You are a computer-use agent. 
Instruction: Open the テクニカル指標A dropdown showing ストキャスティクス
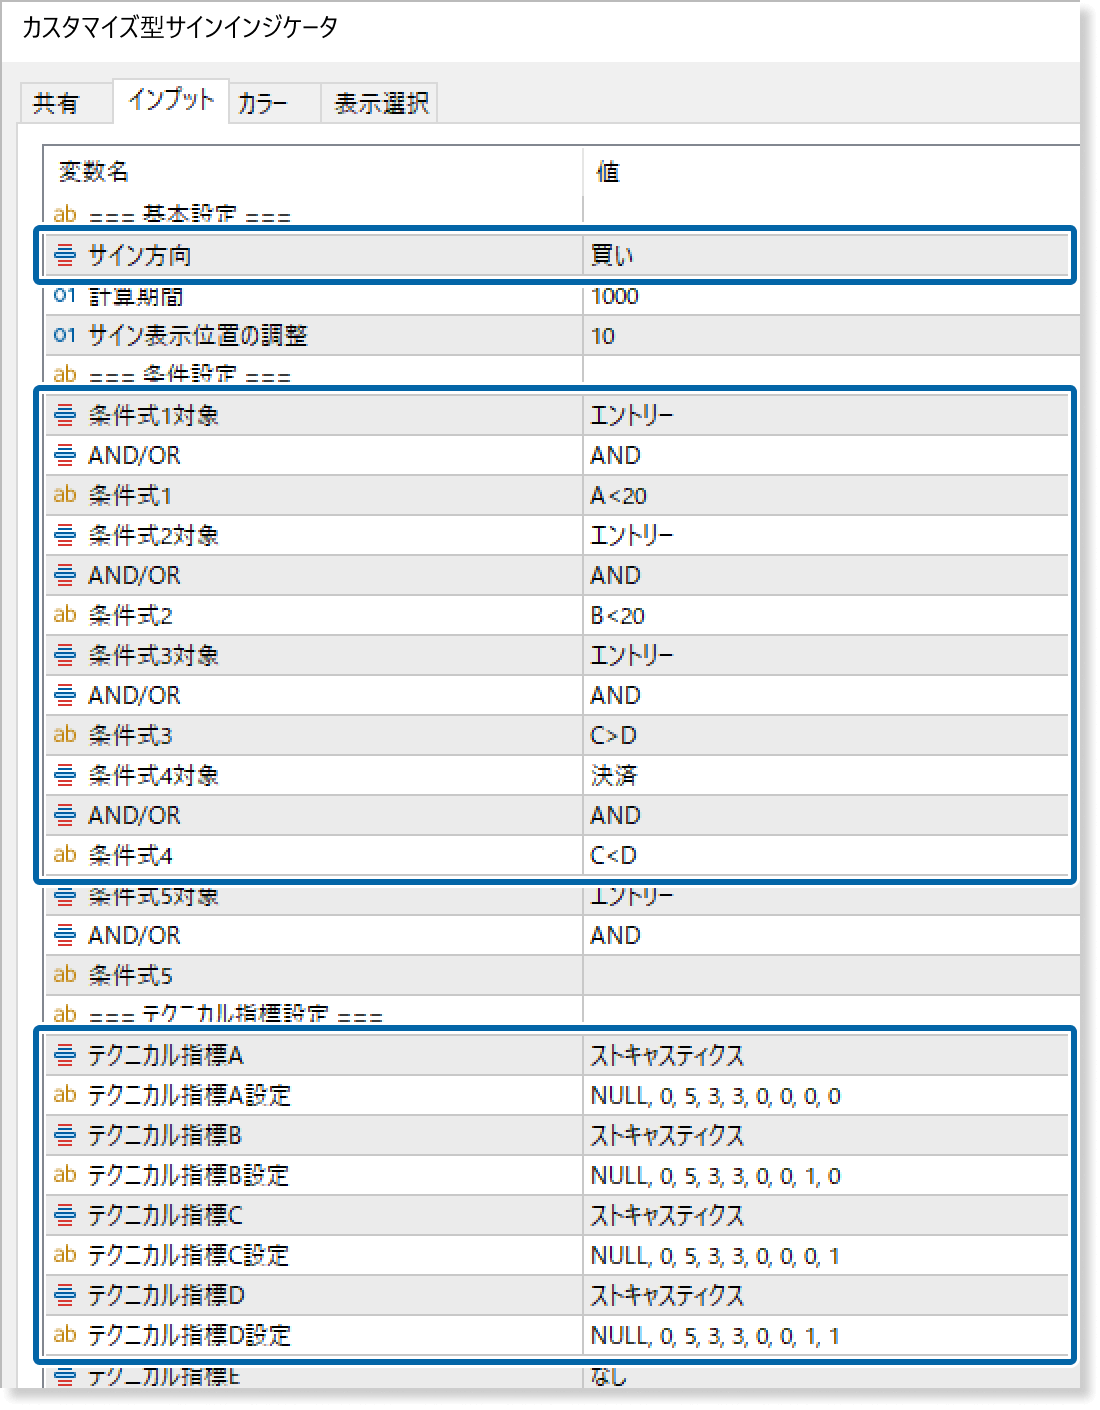click(x=830, y=1055)
